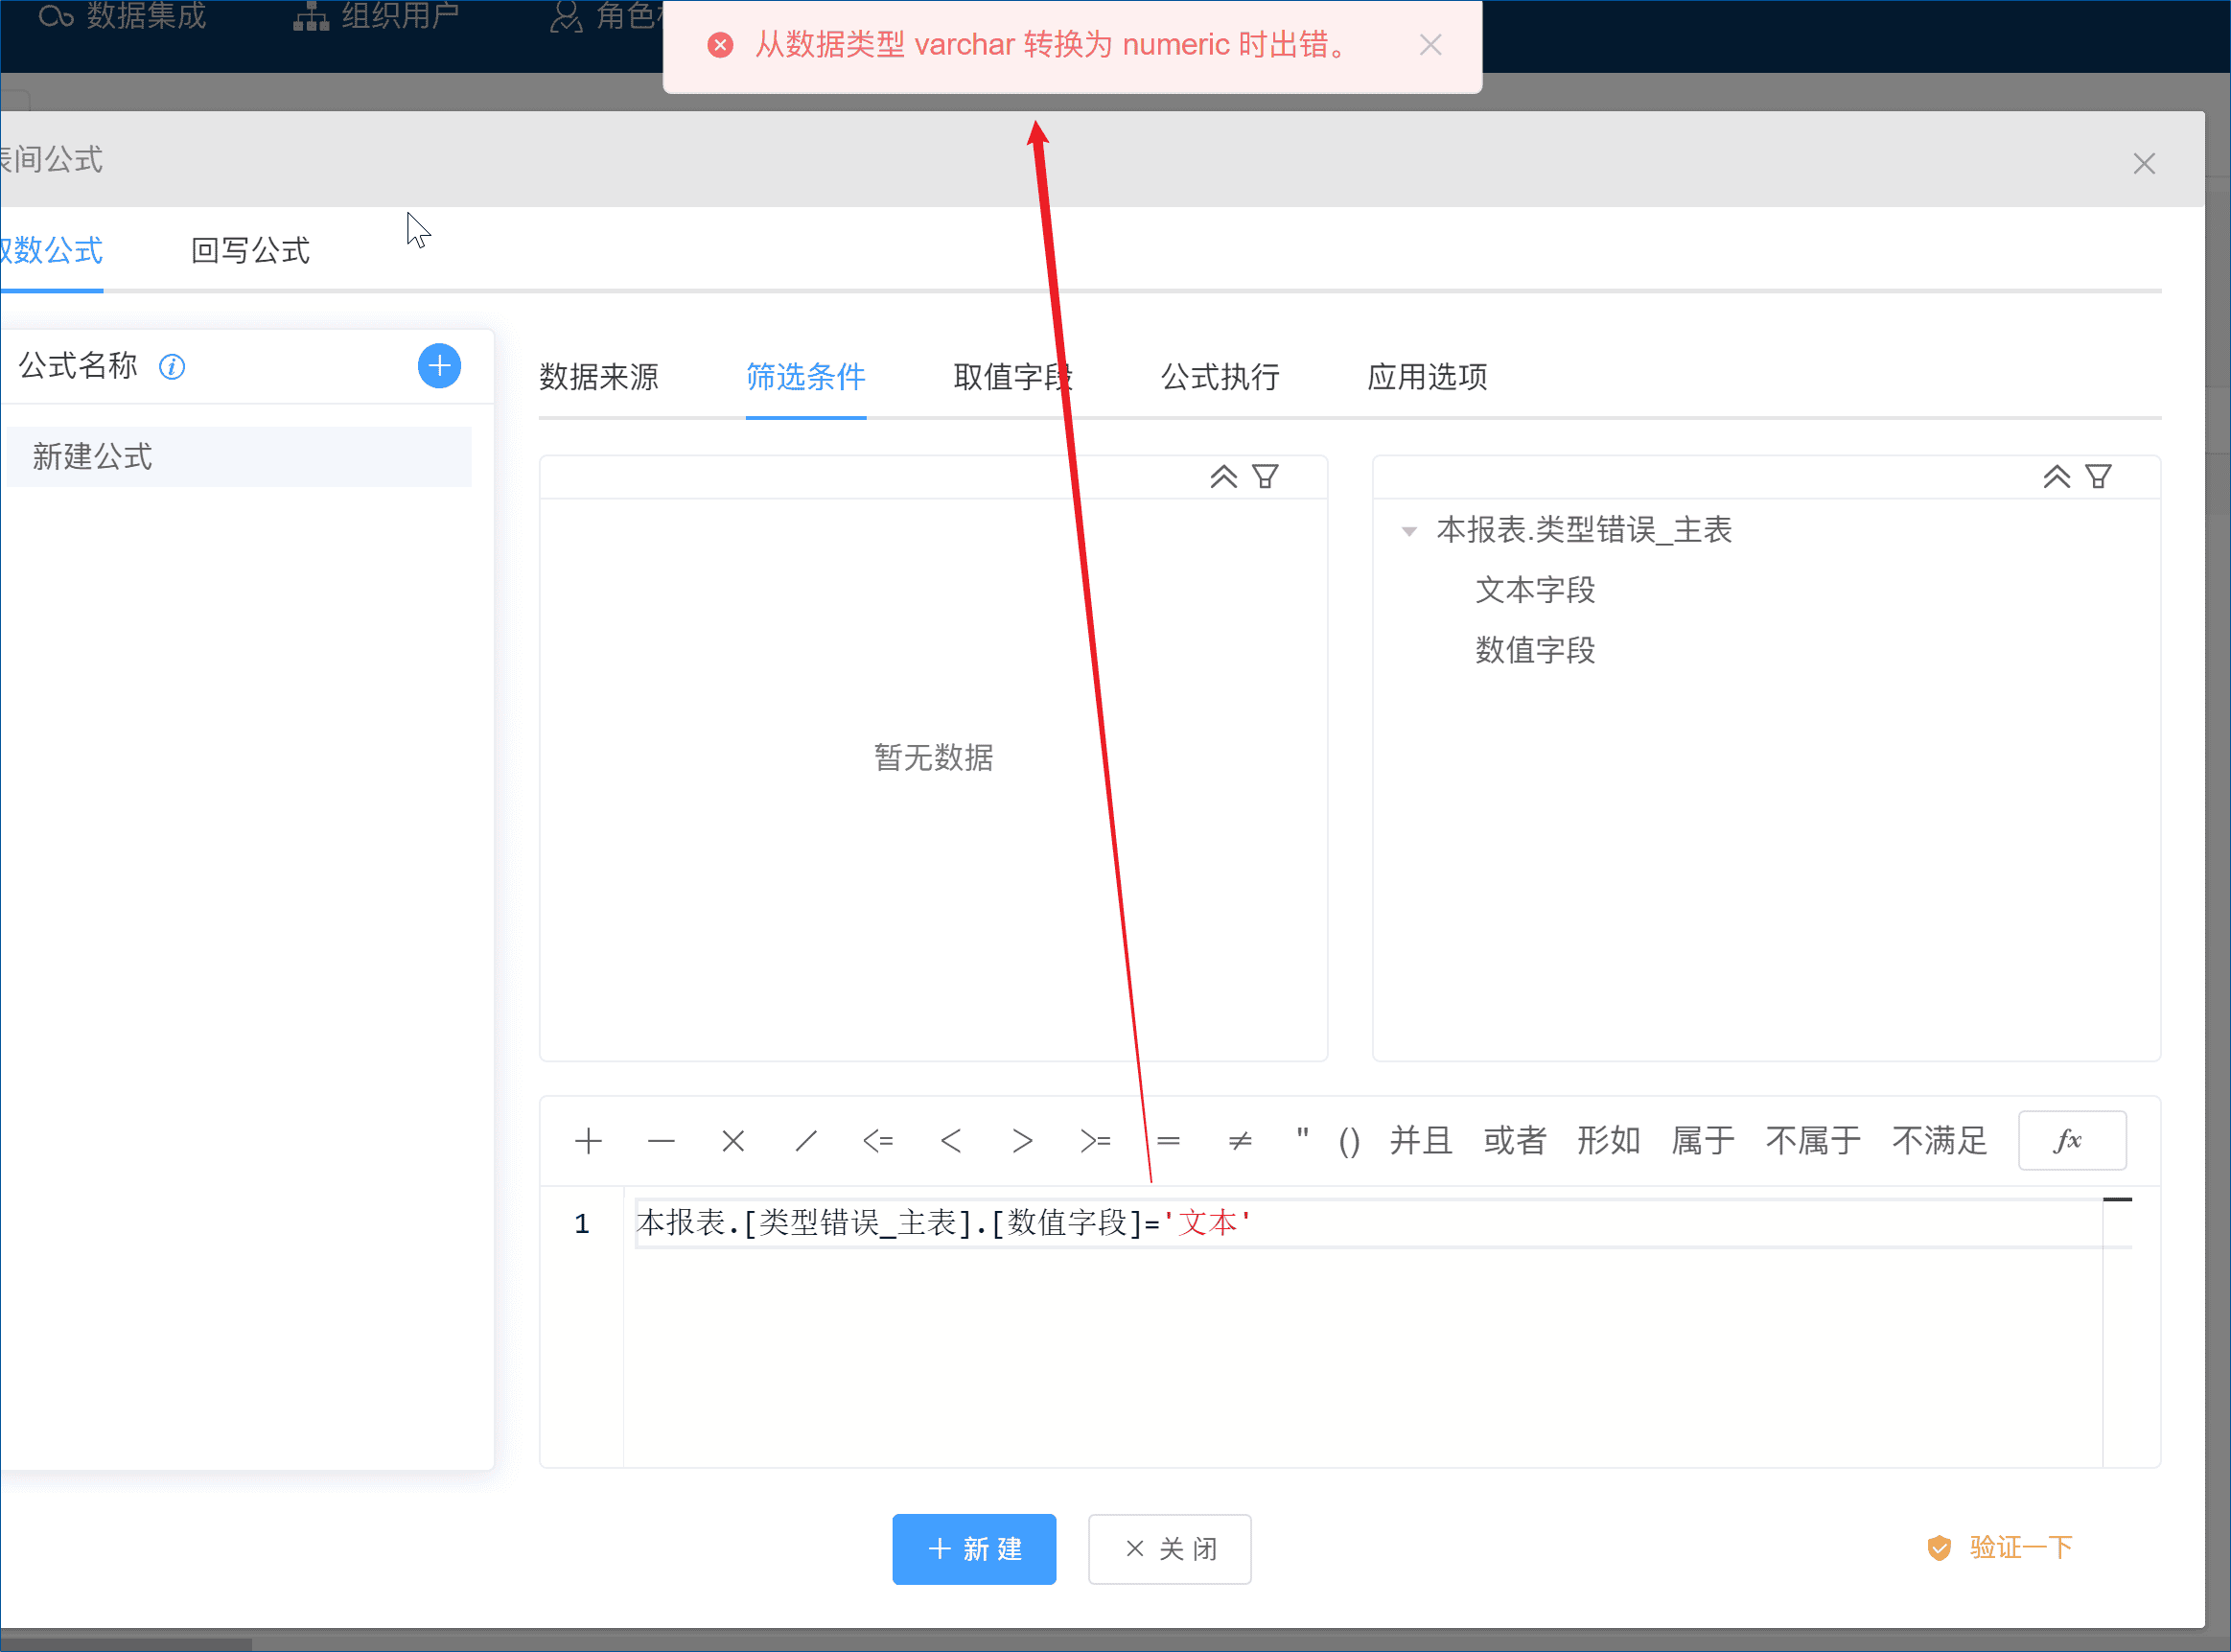
Task: Collapse the left panel with the double-chevron icon
Action: coord(1223,477)
